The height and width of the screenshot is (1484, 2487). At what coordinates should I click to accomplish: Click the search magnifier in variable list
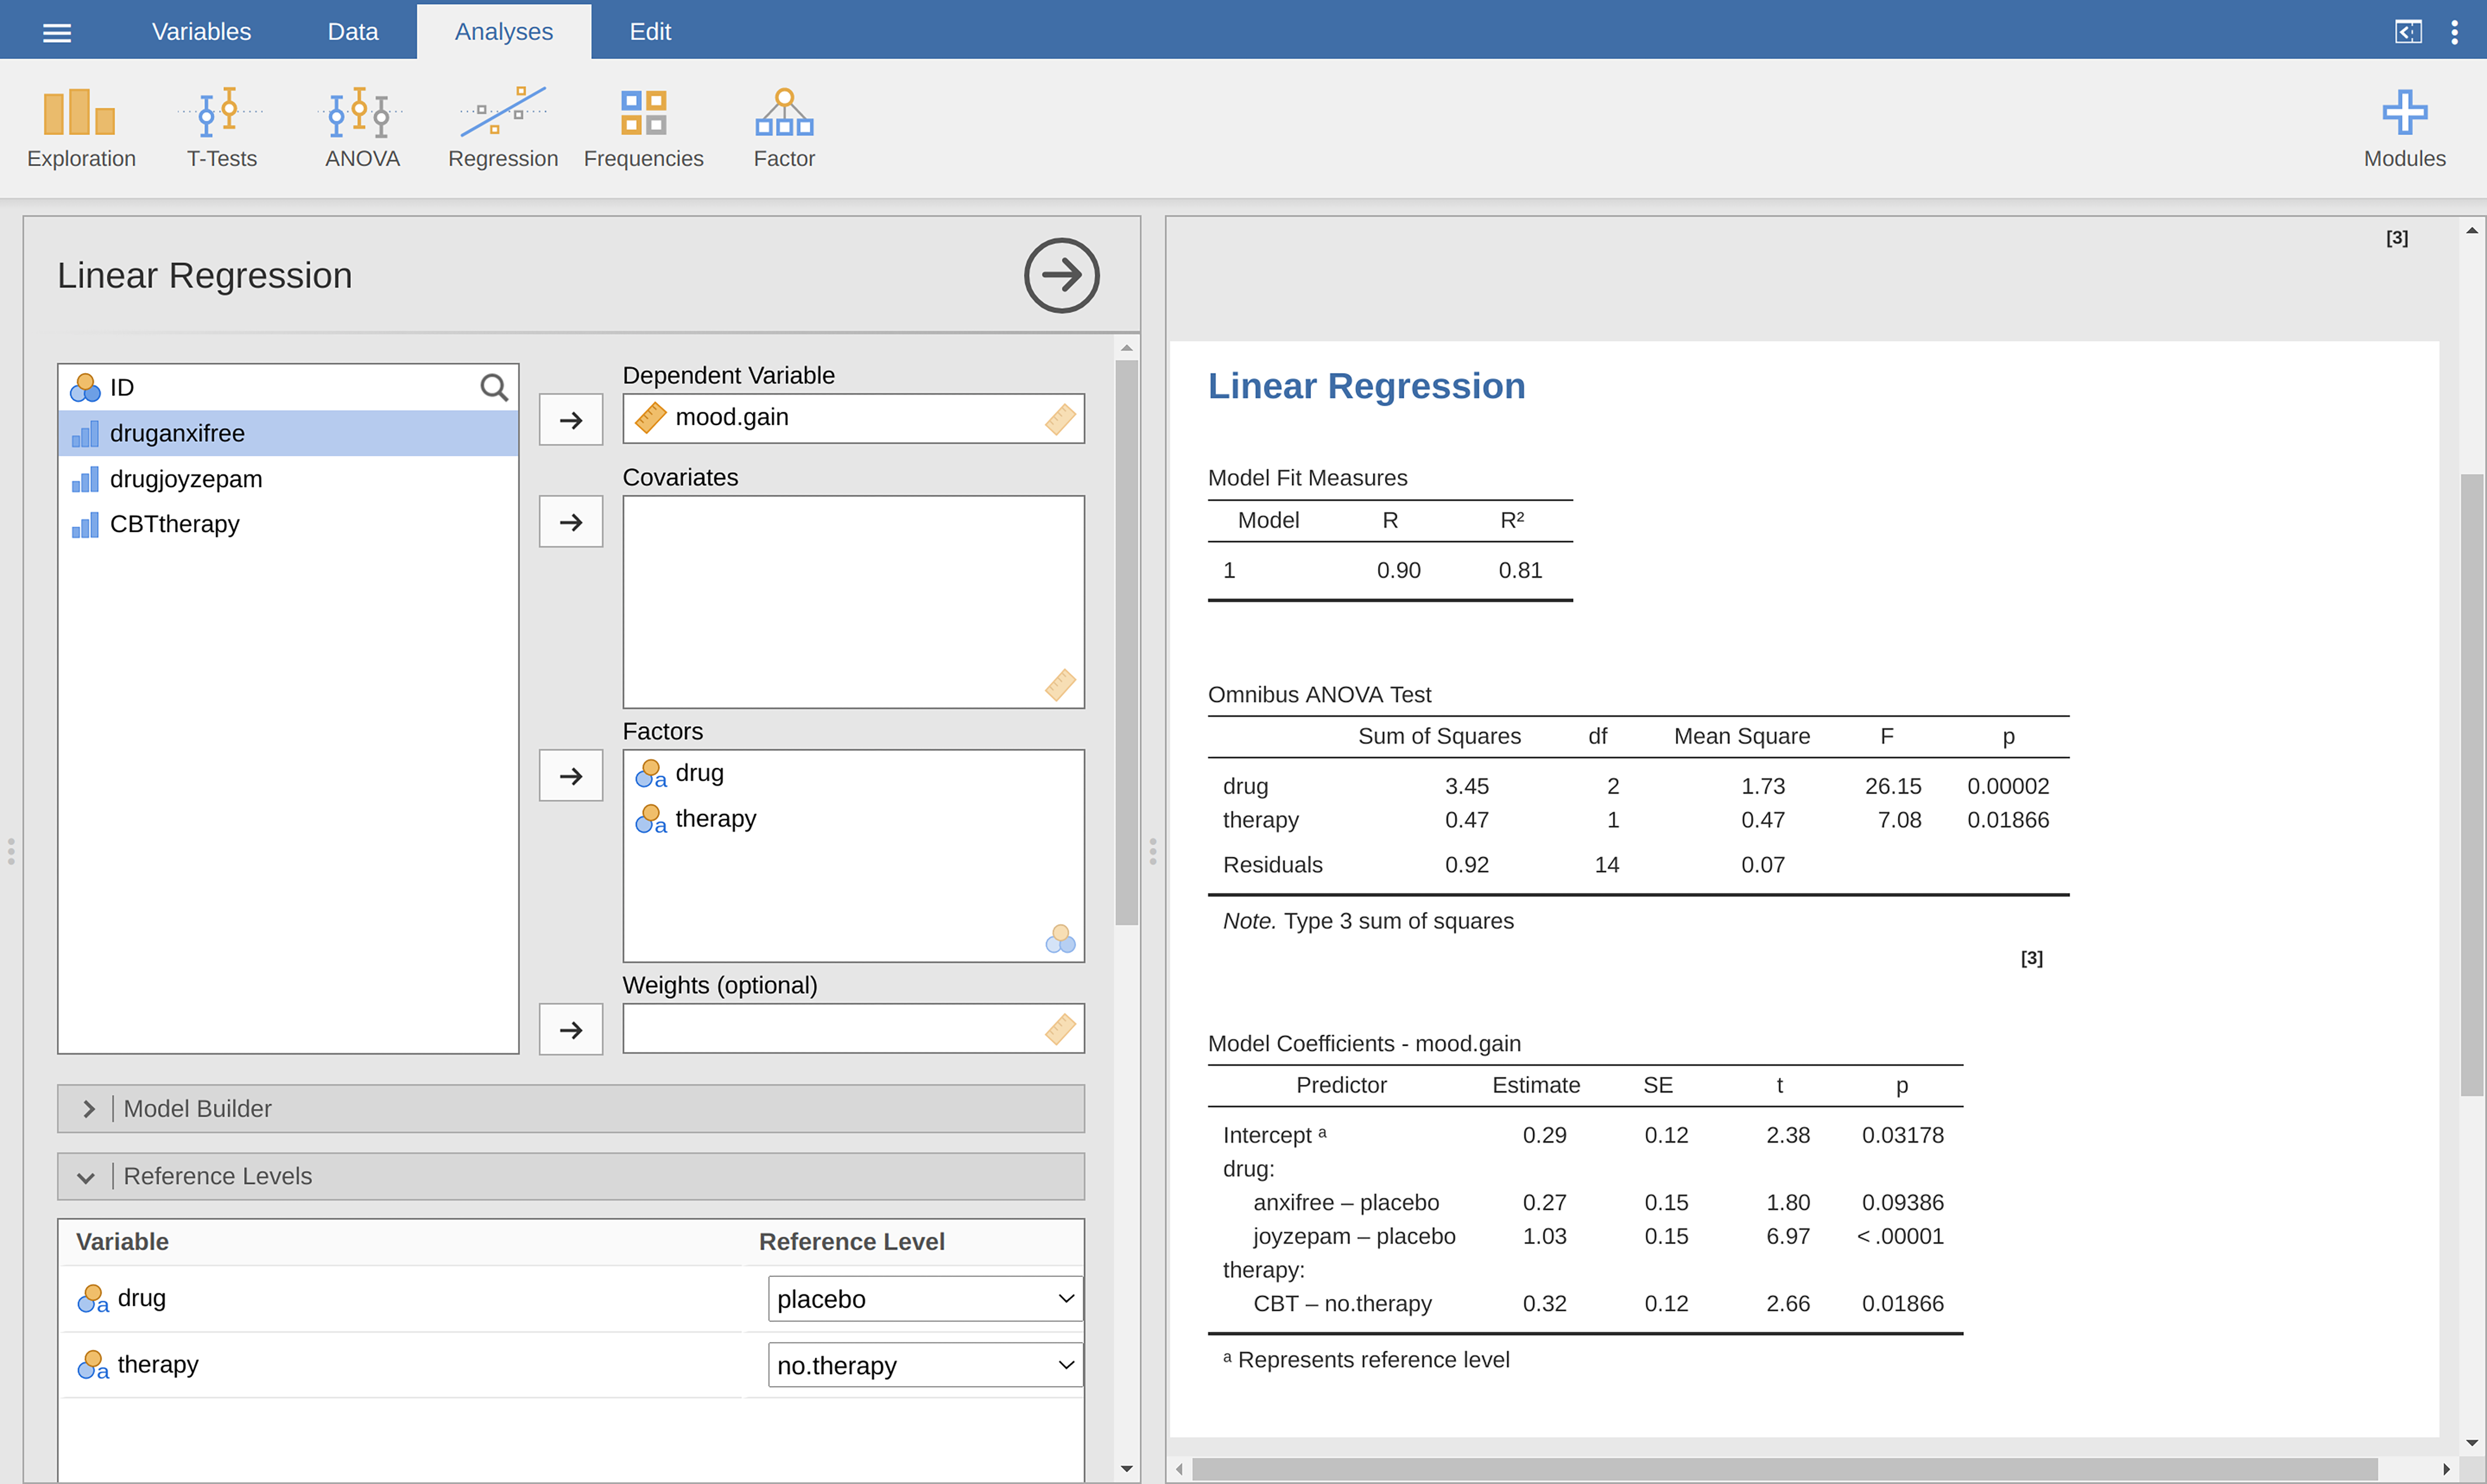(494, 387)
